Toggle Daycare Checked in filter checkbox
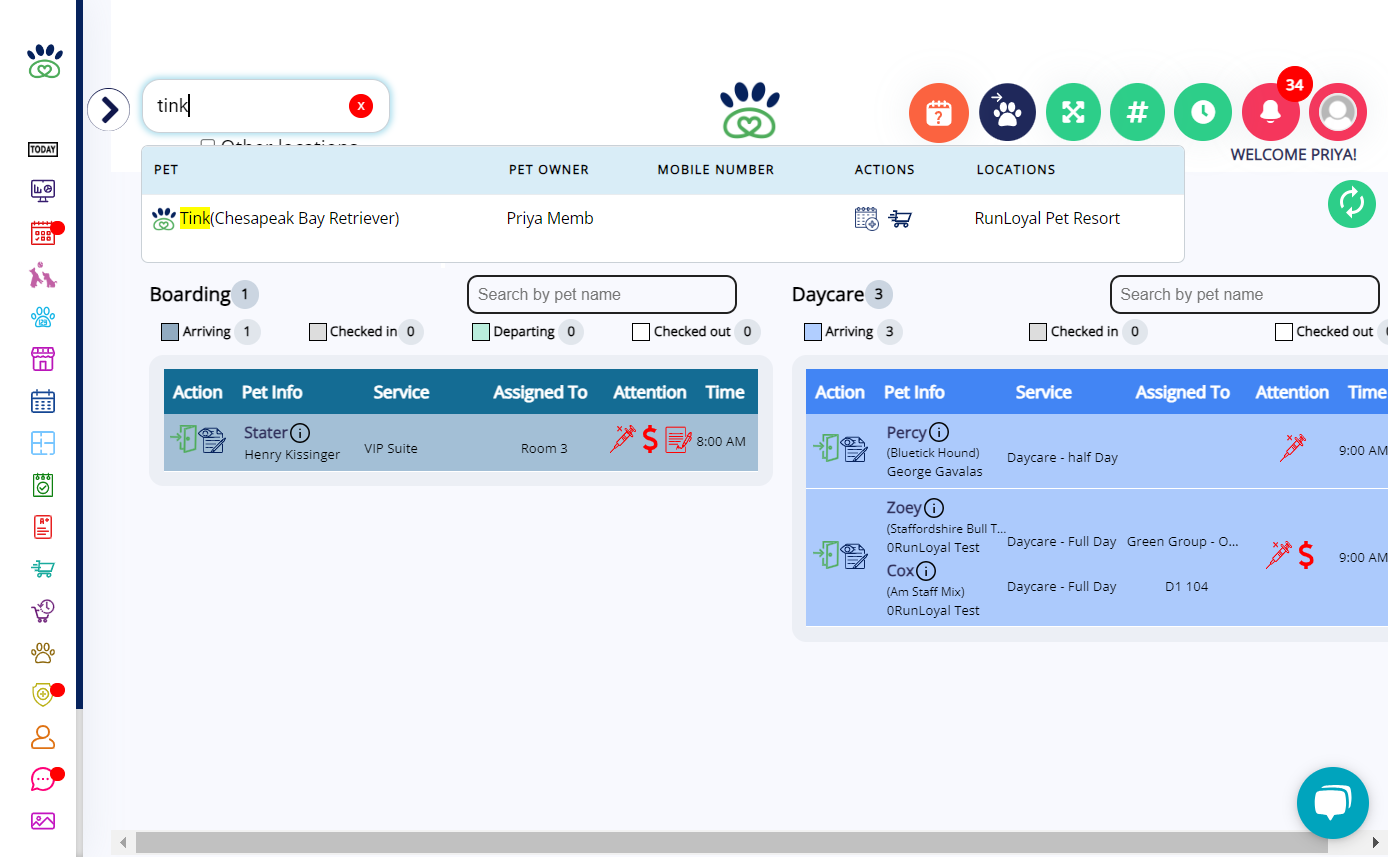1388x857 pixels. (1038, 332)
